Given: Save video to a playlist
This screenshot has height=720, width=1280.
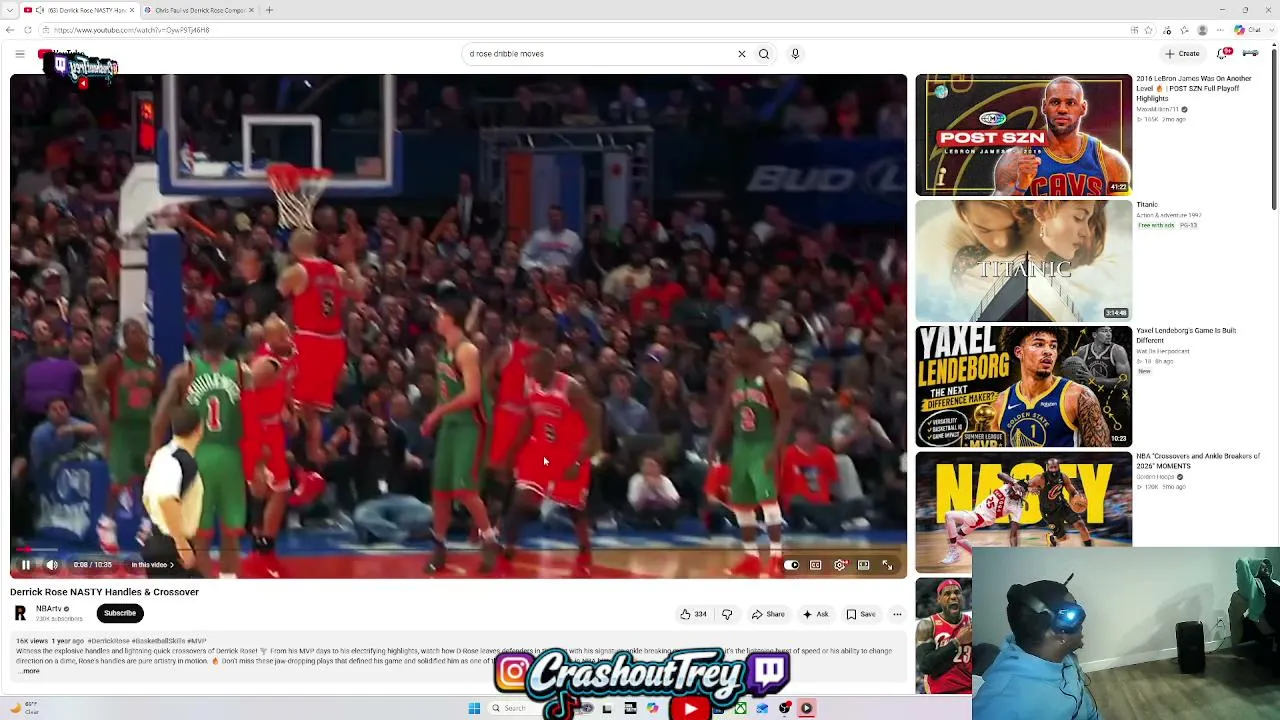Looking at the screenshot, I should pos(861,614).
